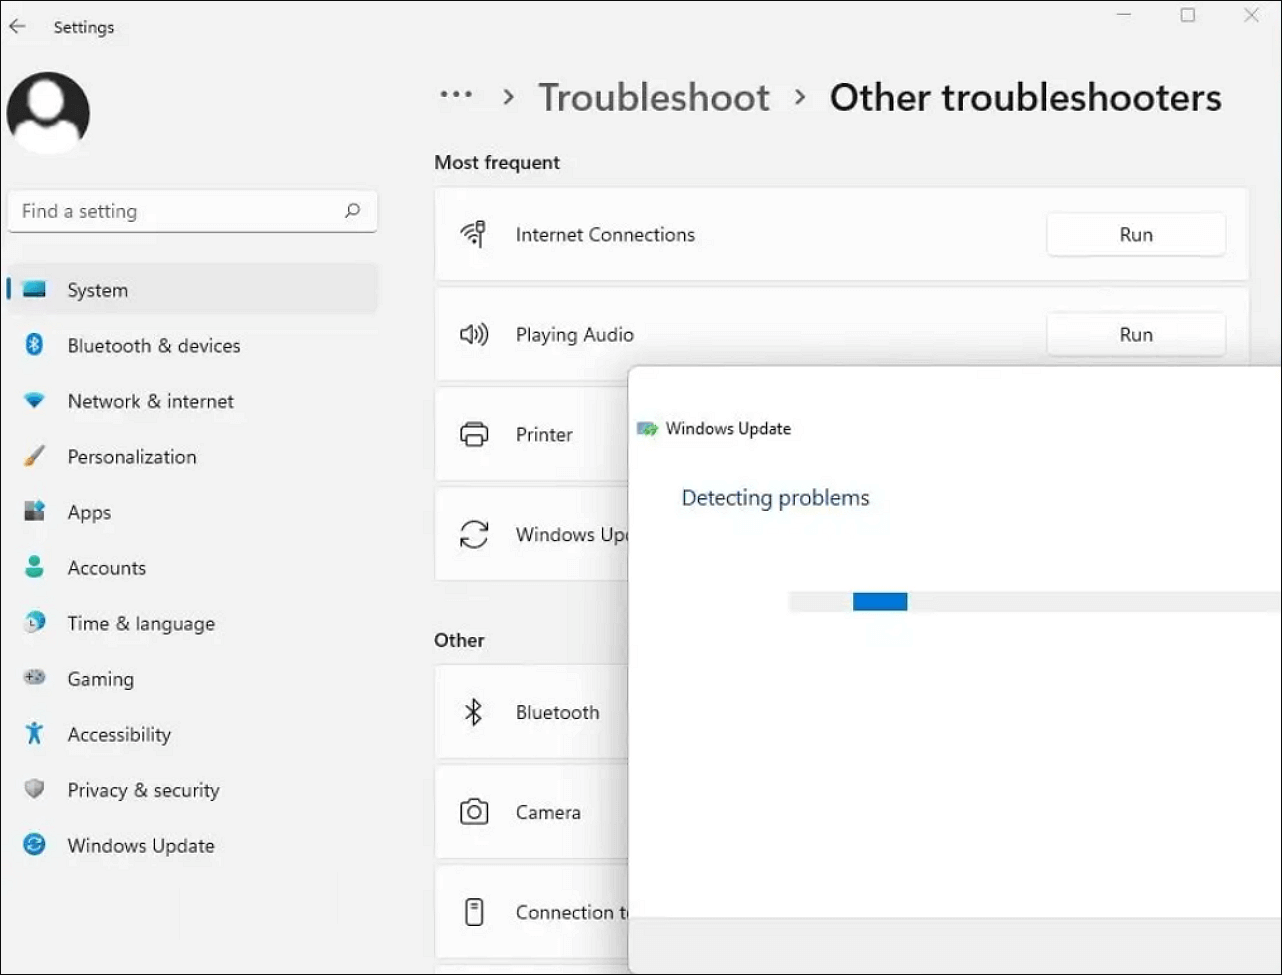Click the Find a setting search box
Image resolution: width=1282 pixels, height=975 pixels.
[192, 211]
